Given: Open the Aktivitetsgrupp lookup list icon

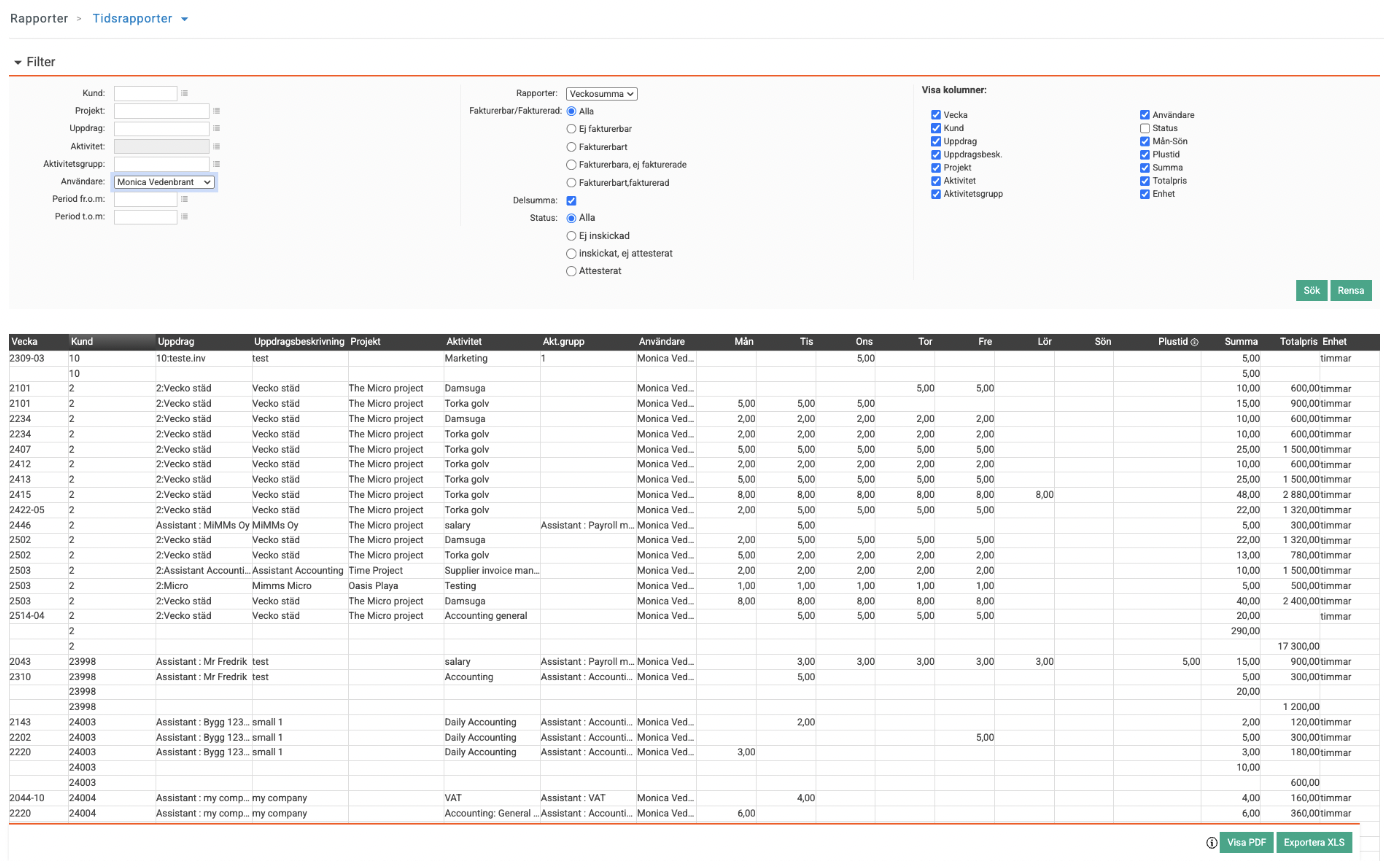Looking at the screenshot, I should (x=216, y=164).
